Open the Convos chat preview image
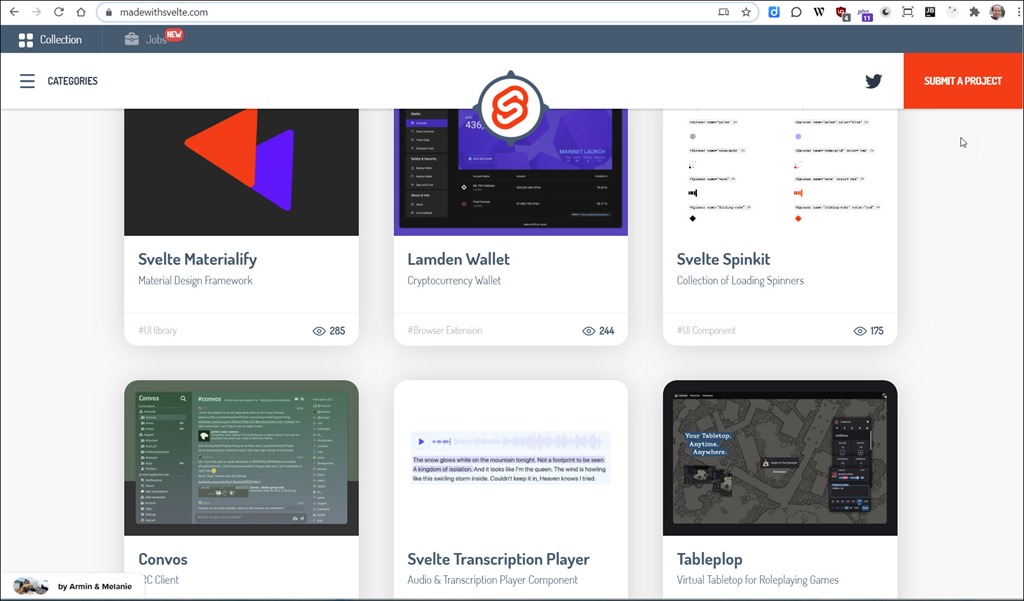 coord(242,458)
